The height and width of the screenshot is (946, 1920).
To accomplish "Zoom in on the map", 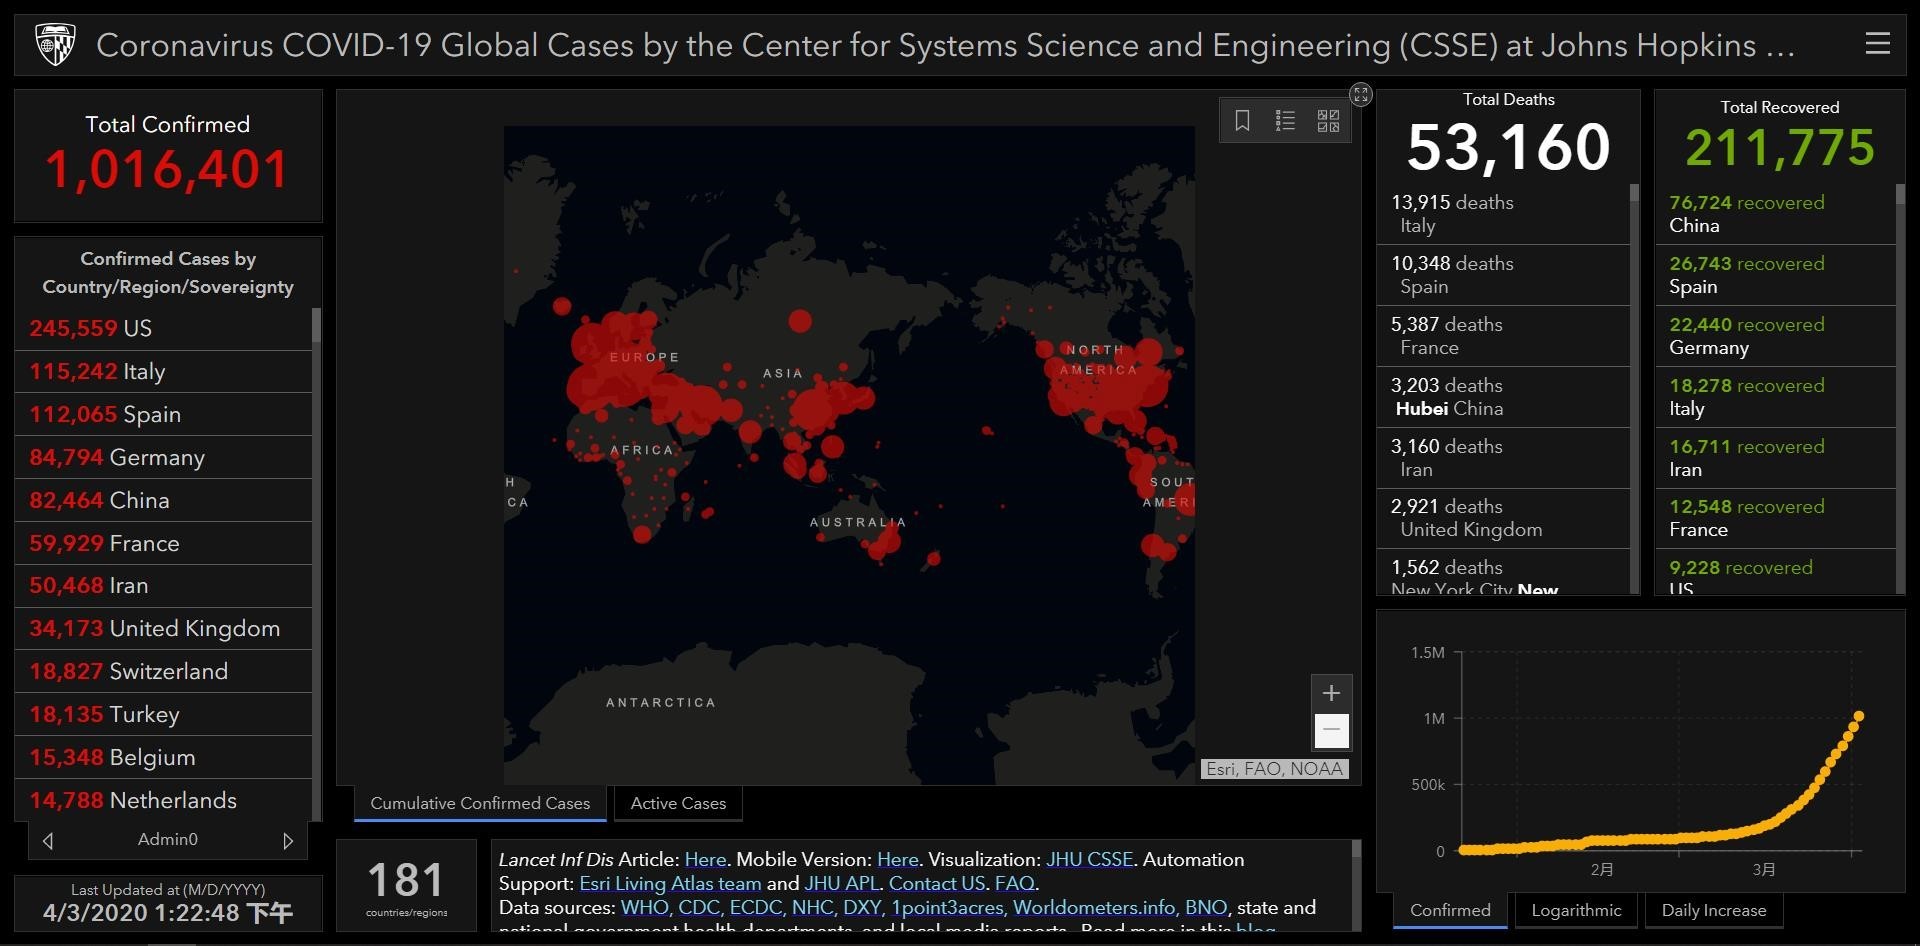I will [1331, 693].
